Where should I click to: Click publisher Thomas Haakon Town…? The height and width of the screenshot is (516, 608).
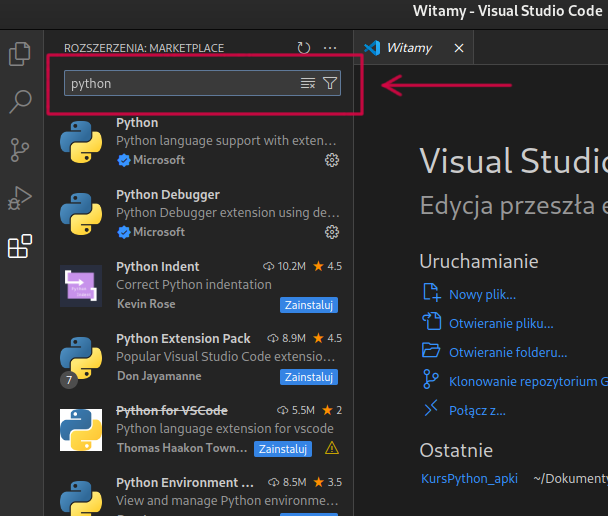[182, 448]
